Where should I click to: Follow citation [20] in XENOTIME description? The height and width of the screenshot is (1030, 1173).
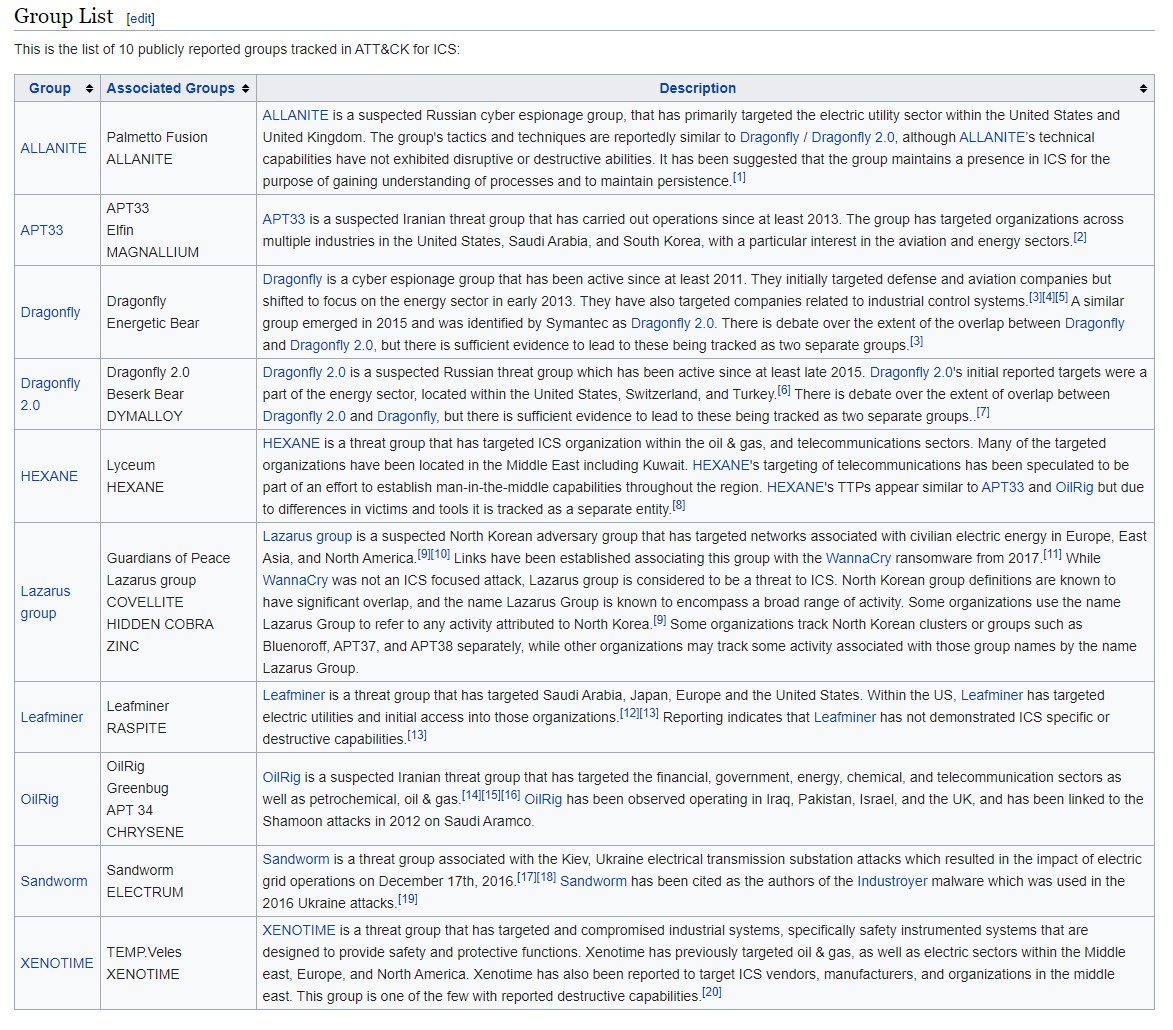[x=711, y=993]
